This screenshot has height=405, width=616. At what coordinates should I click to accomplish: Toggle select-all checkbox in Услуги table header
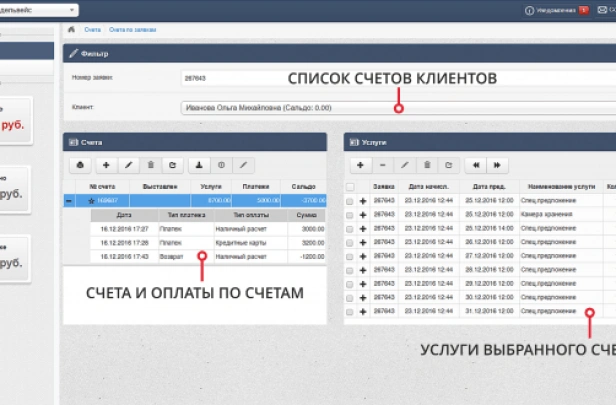pos(350,187)
